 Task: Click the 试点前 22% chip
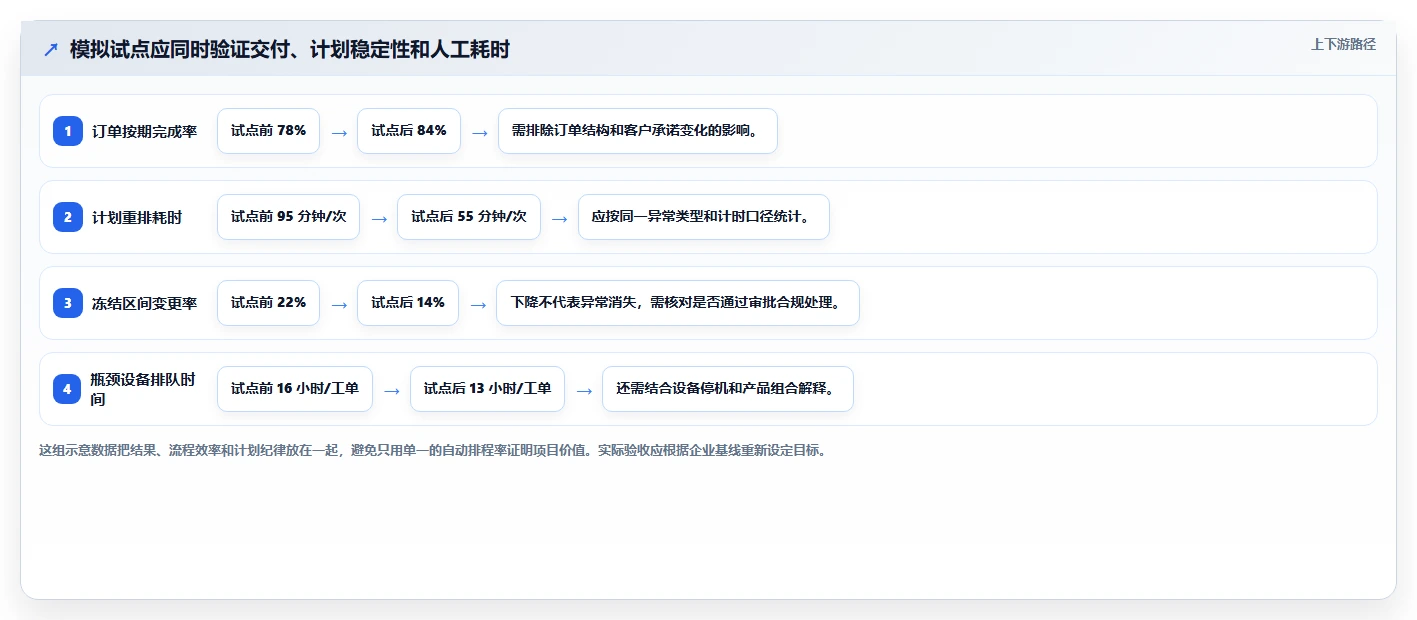[x=268, y=303]
